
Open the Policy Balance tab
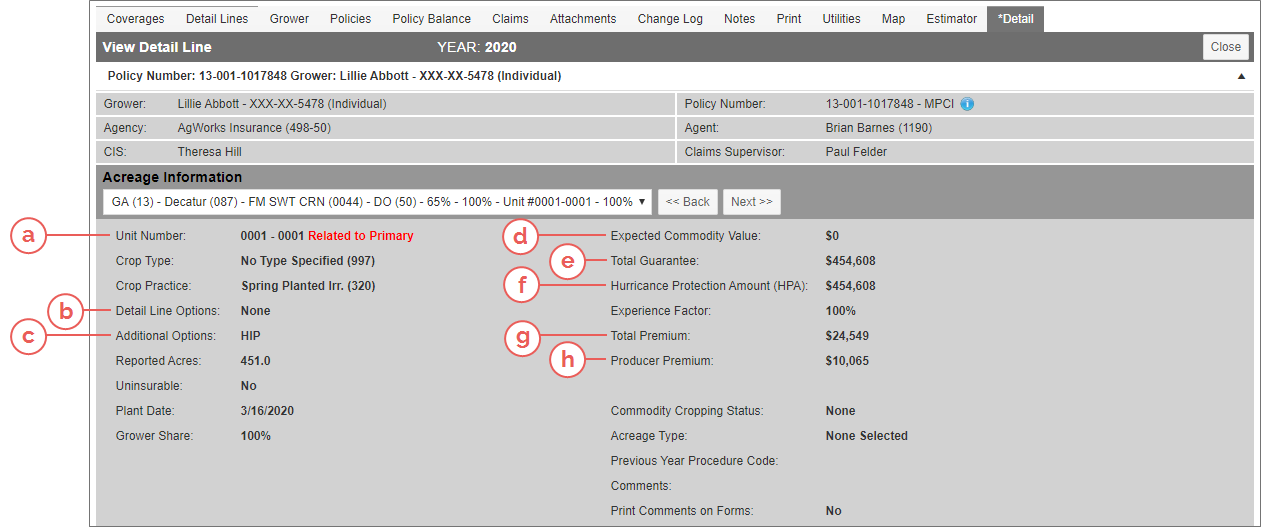tap(431, 19)
